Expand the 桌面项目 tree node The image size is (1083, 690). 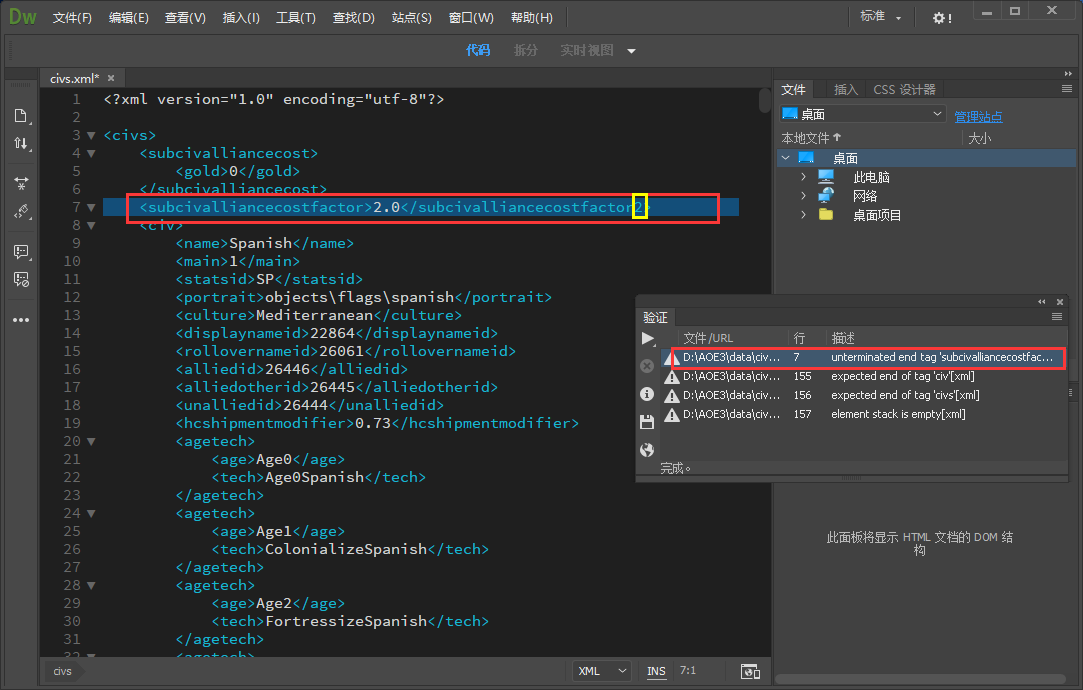(803, 215)
